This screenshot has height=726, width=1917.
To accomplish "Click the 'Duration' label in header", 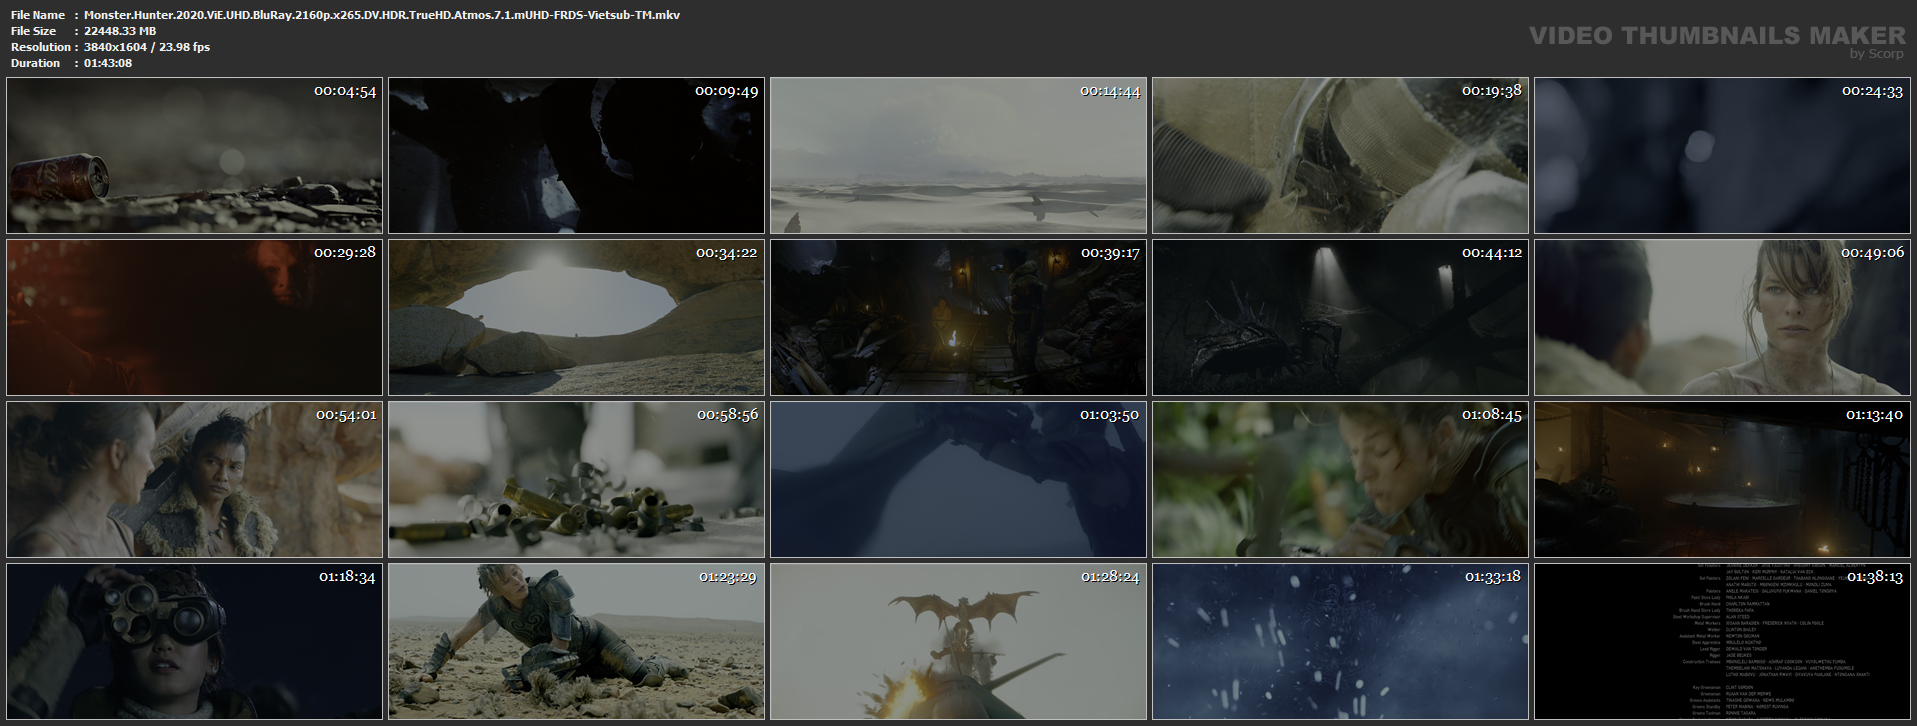I will click(x=36, y=63).
